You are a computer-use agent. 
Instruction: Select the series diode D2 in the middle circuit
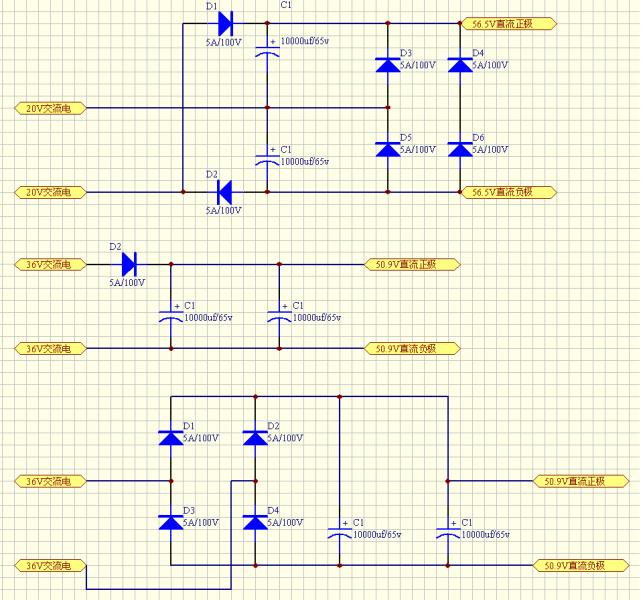pyautogui.click(x=129, y=264)
